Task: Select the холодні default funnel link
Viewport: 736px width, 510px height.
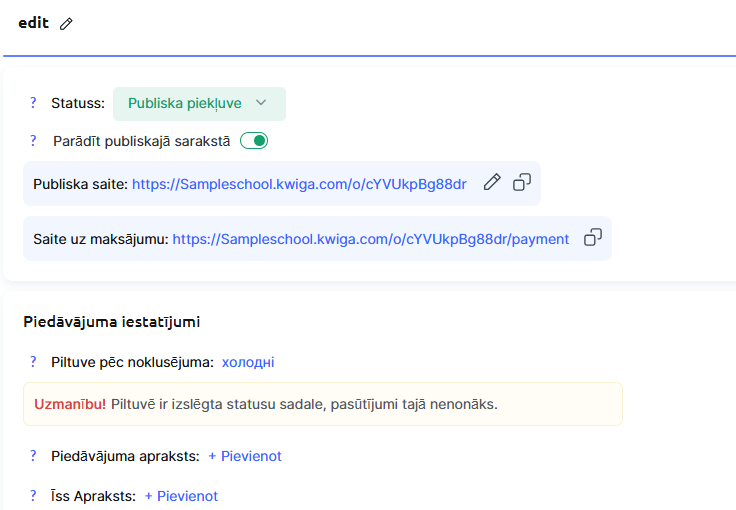Action: click(x=248, y=362)
